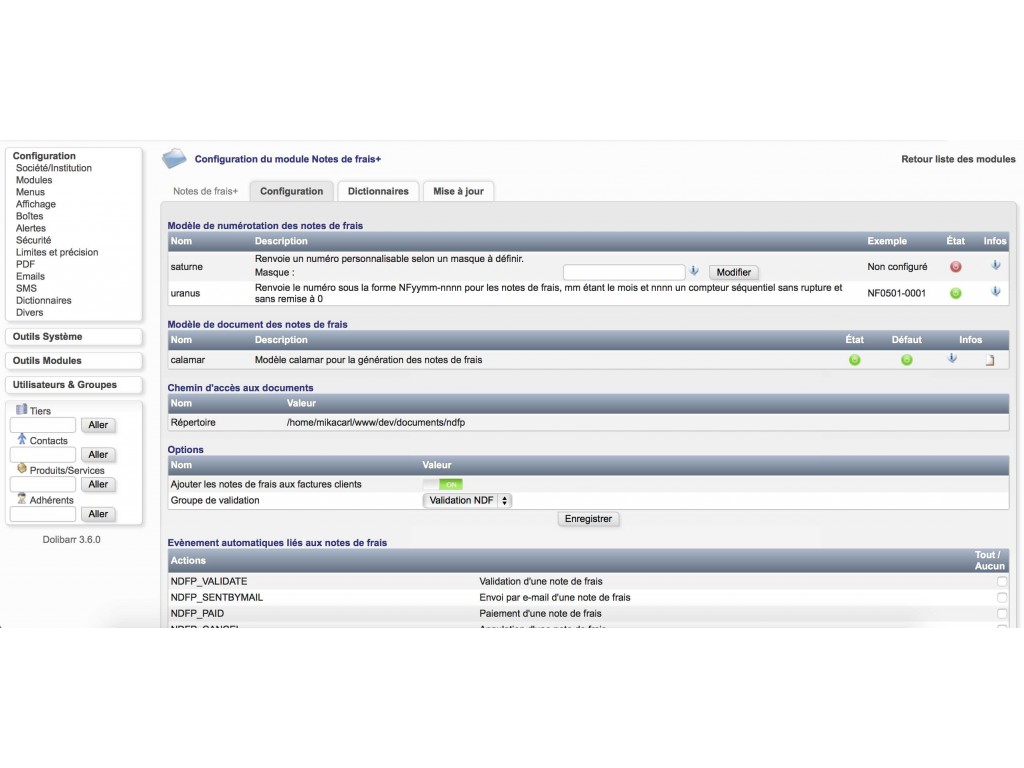Open Sécurité settings link
The width and height of the screenshot is (1024, 768).
[33, 240]
